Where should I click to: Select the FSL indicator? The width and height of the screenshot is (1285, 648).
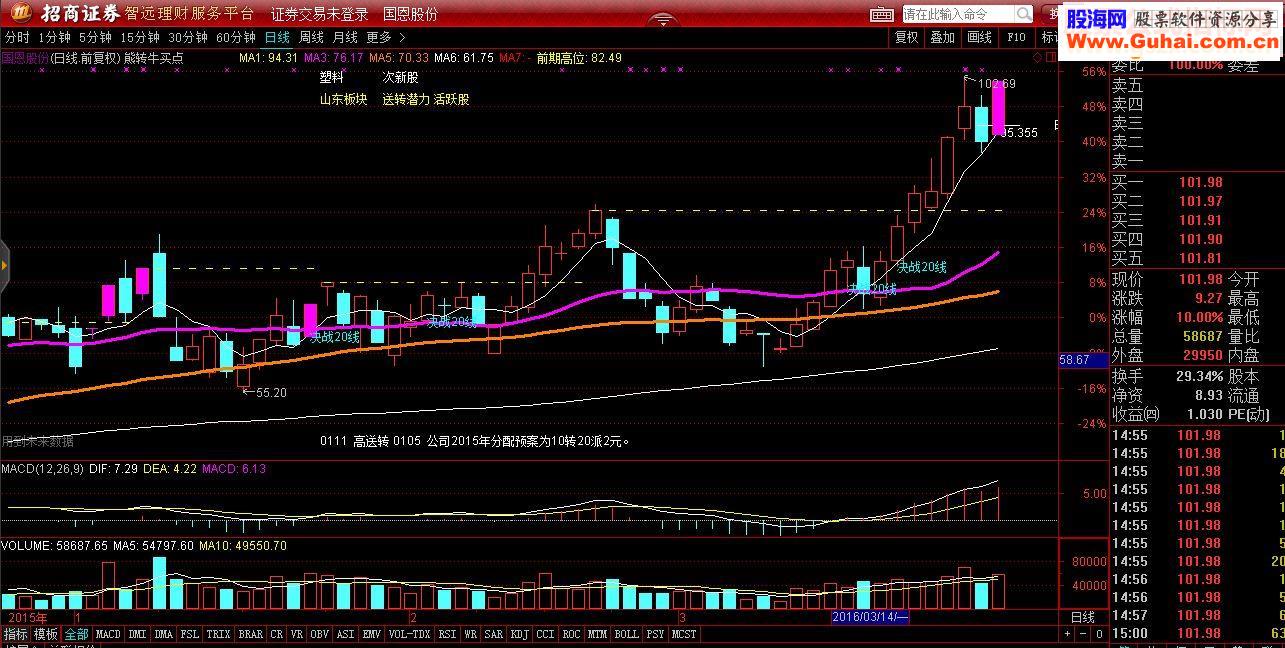point(190,634)
